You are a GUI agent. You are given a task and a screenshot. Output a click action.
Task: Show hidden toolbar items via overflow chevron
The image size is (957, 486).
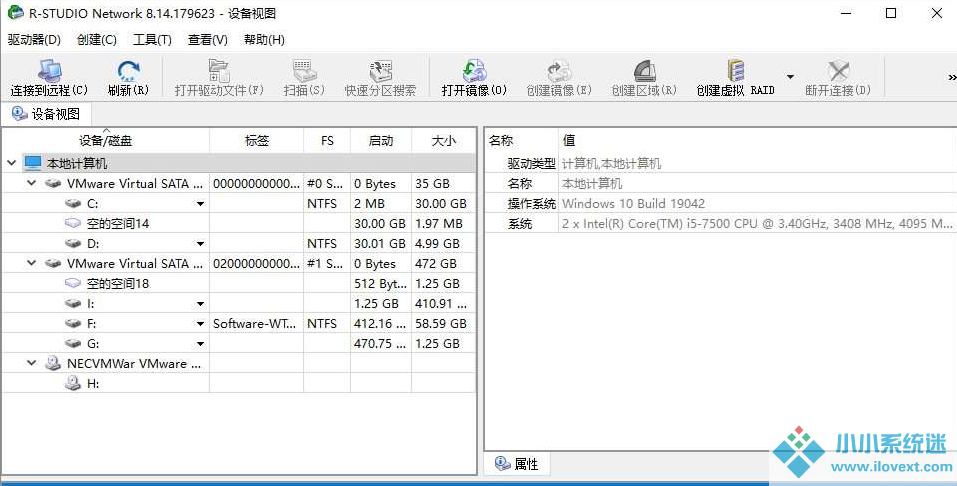click(x=952, y=77)
